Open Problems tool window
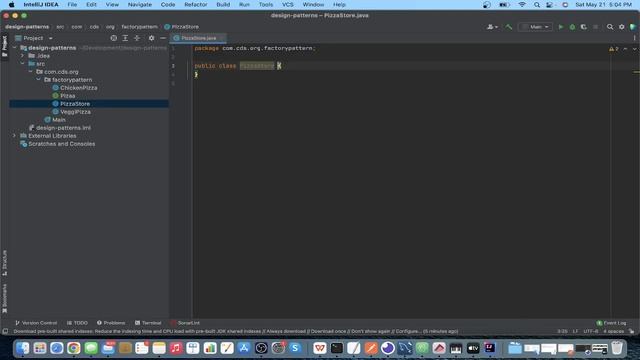Screen dimensions: 640x360 (x=111, y=323)
